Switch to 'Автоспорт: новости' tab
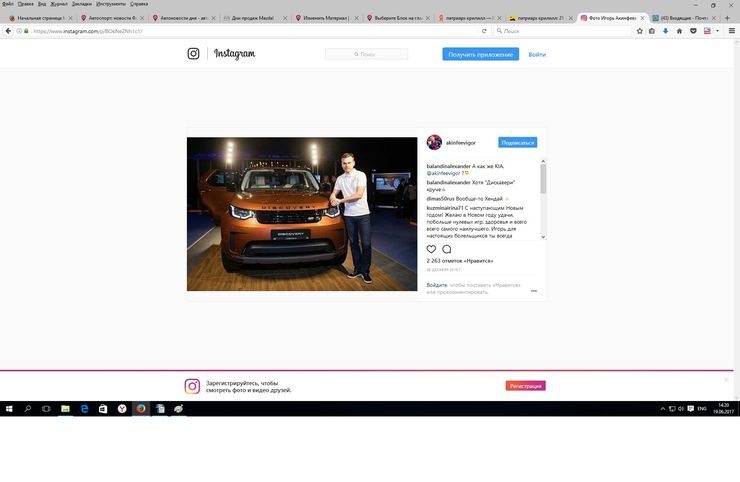 (x=112, y=18)
